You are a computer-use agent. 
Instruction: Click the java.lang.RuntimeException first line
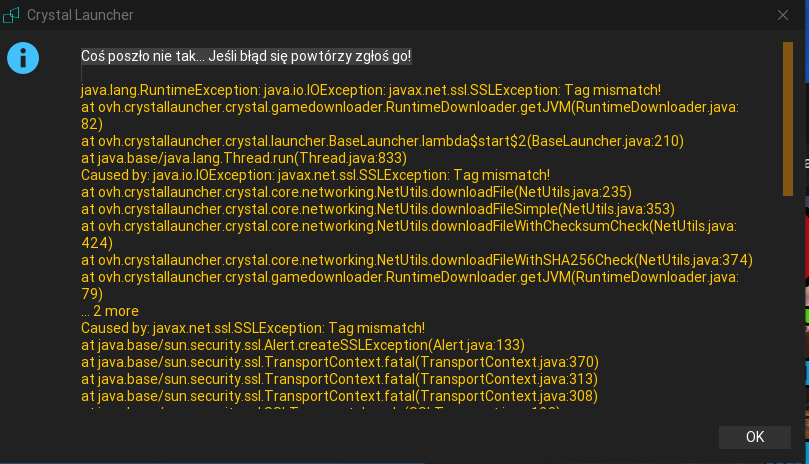(370, 90)
